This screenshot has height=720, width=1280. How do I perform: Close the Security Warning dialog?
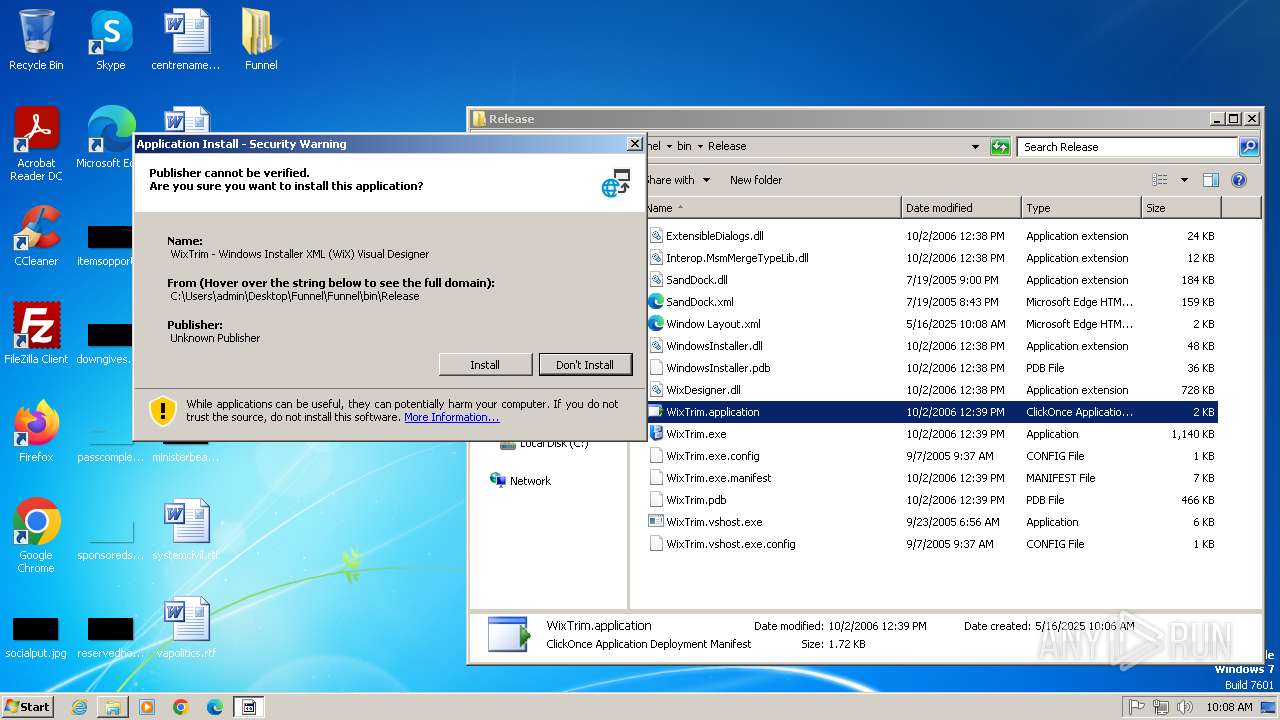(x=634, y=144)
